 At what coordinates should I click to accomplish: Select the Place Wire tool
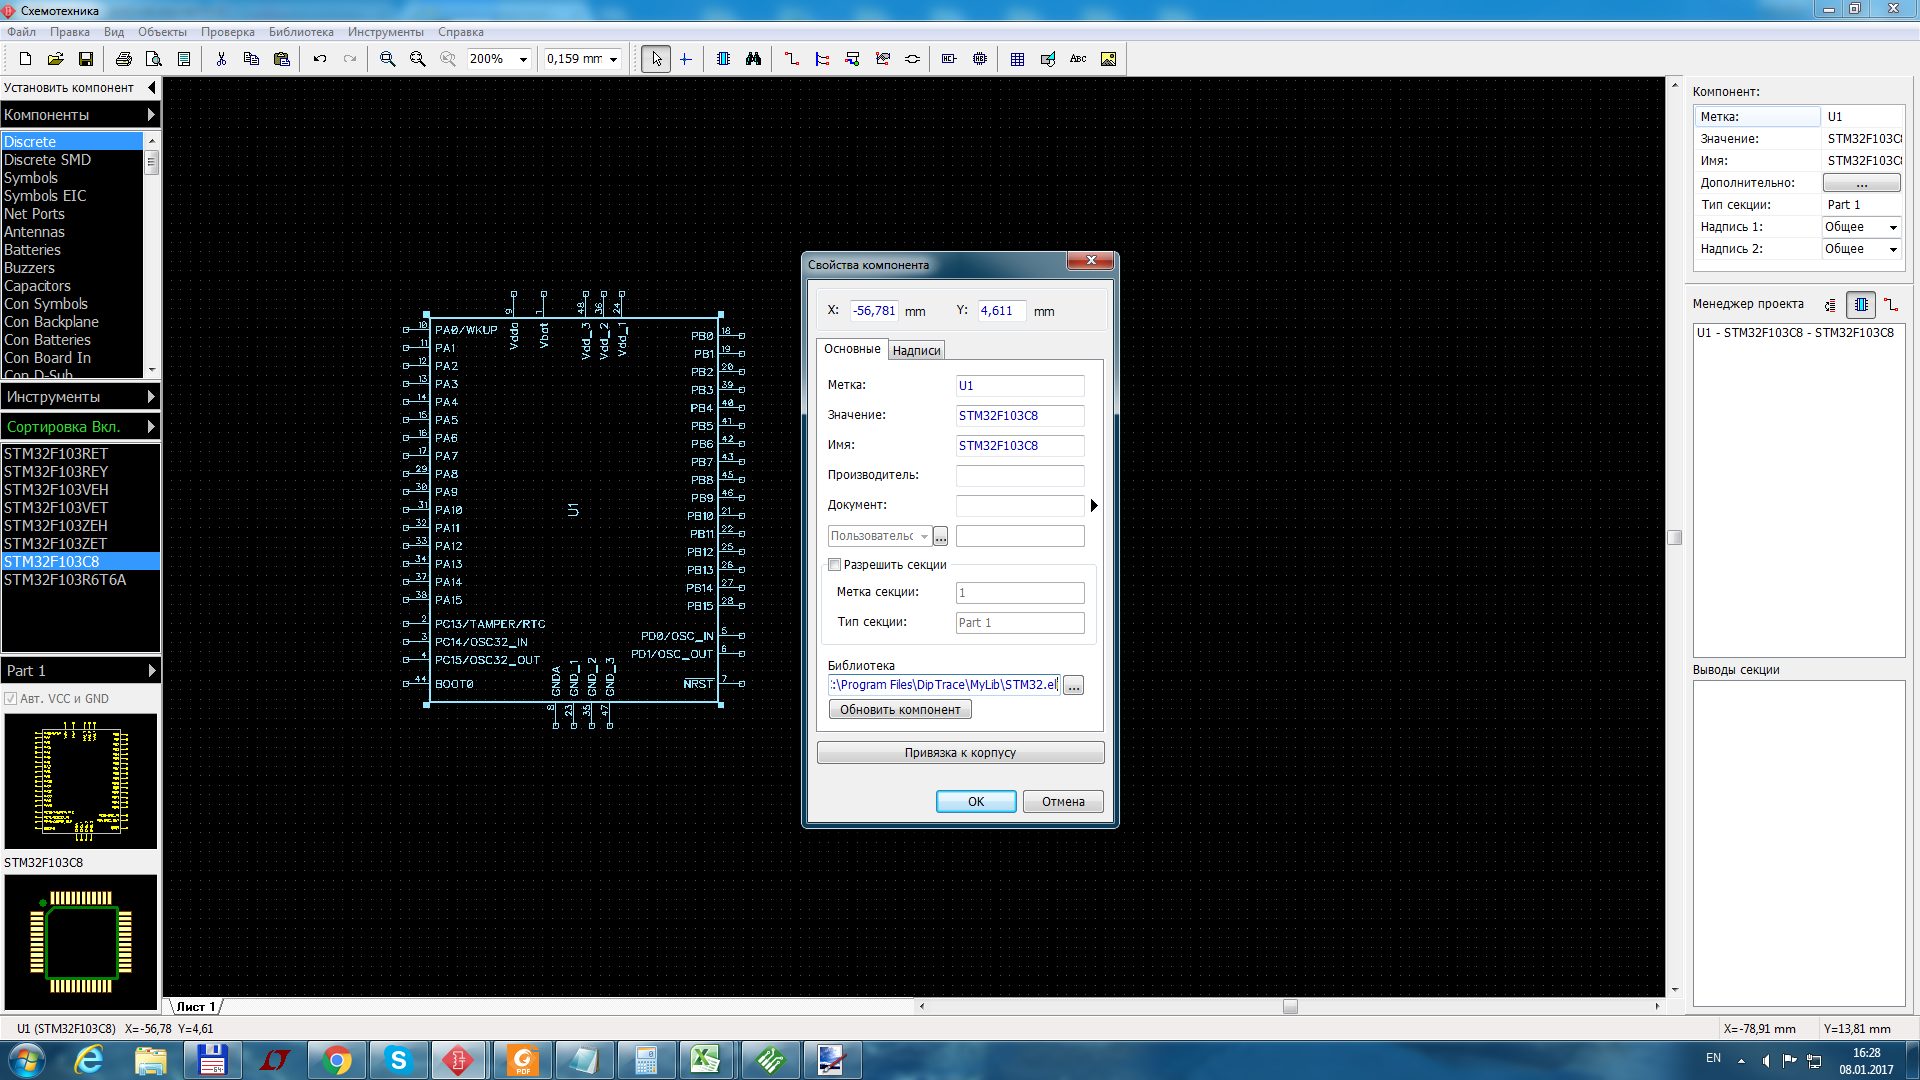pyautogui.click(x=791, y=59)
